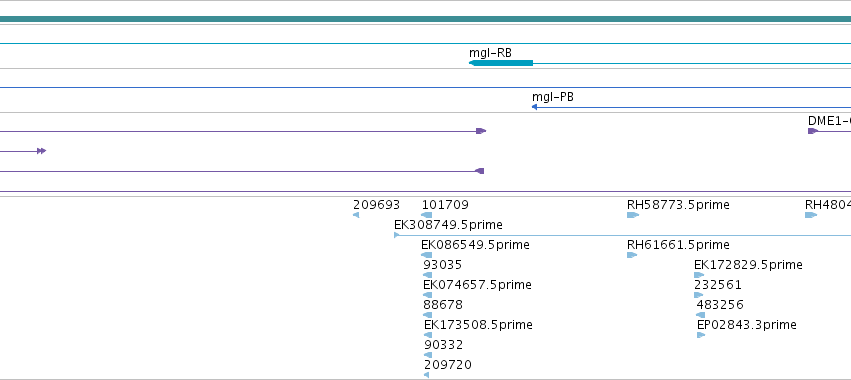This screenshot has width=851, height=380.
Task: Select the arrow glyph under 101709
Action: click(427, 215)
